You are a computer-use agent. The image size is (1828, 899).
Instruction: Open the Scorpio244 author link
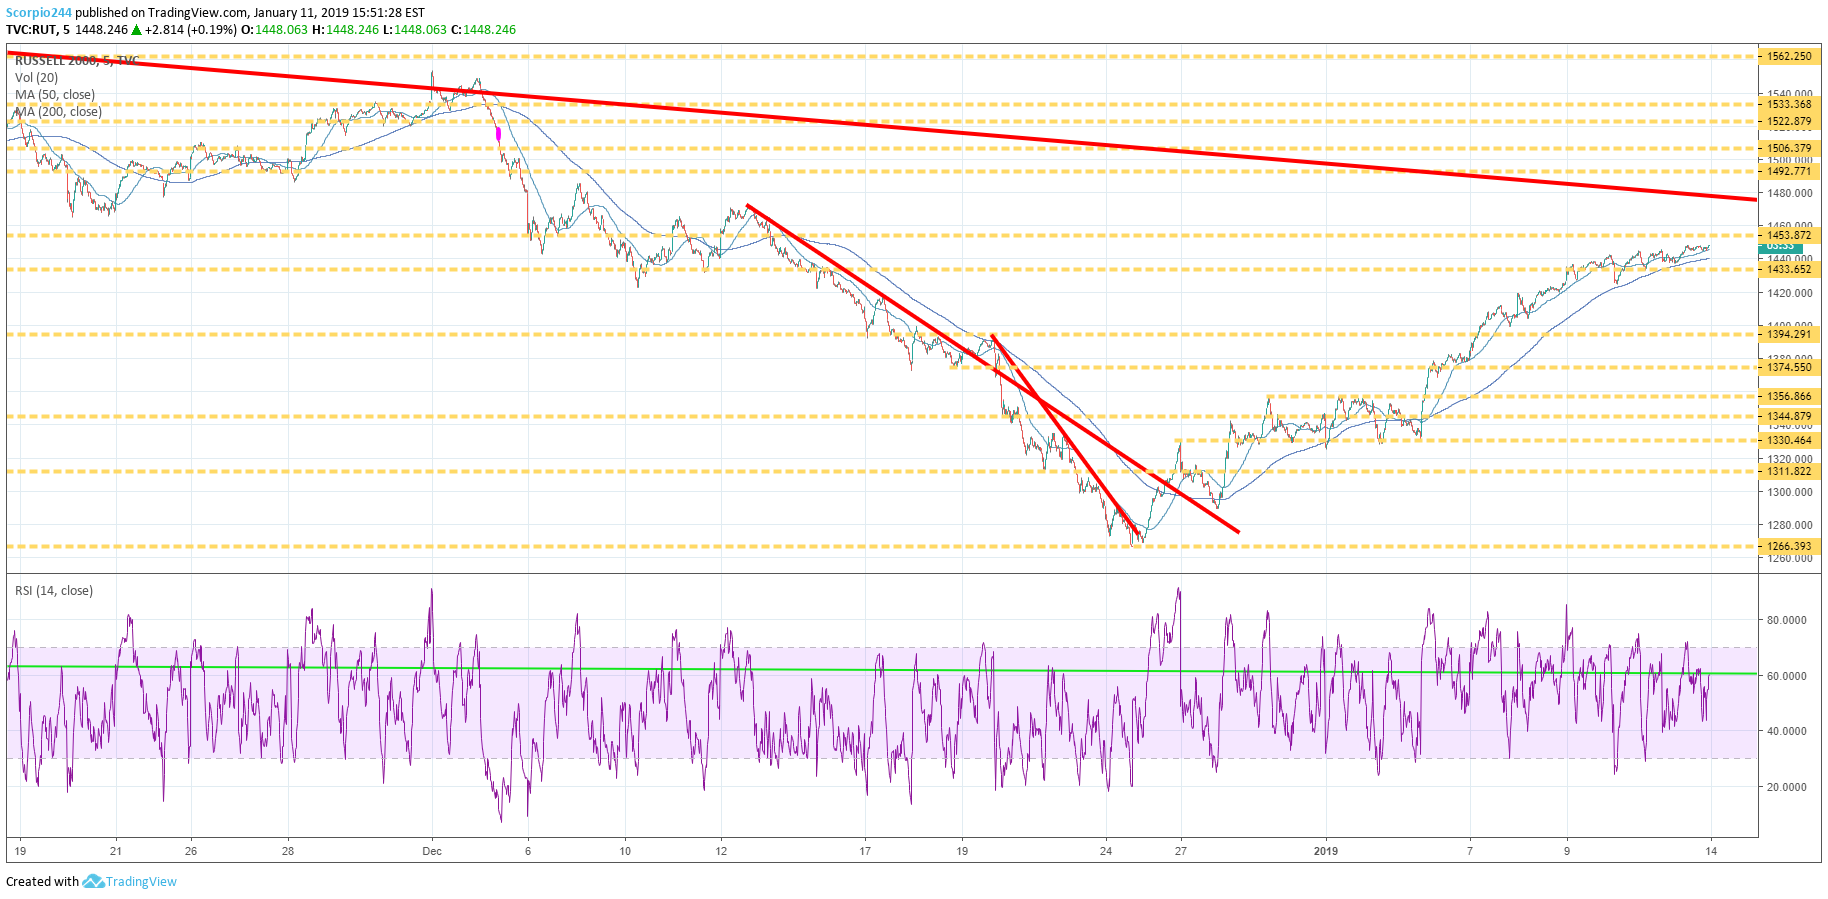point(39,13)
